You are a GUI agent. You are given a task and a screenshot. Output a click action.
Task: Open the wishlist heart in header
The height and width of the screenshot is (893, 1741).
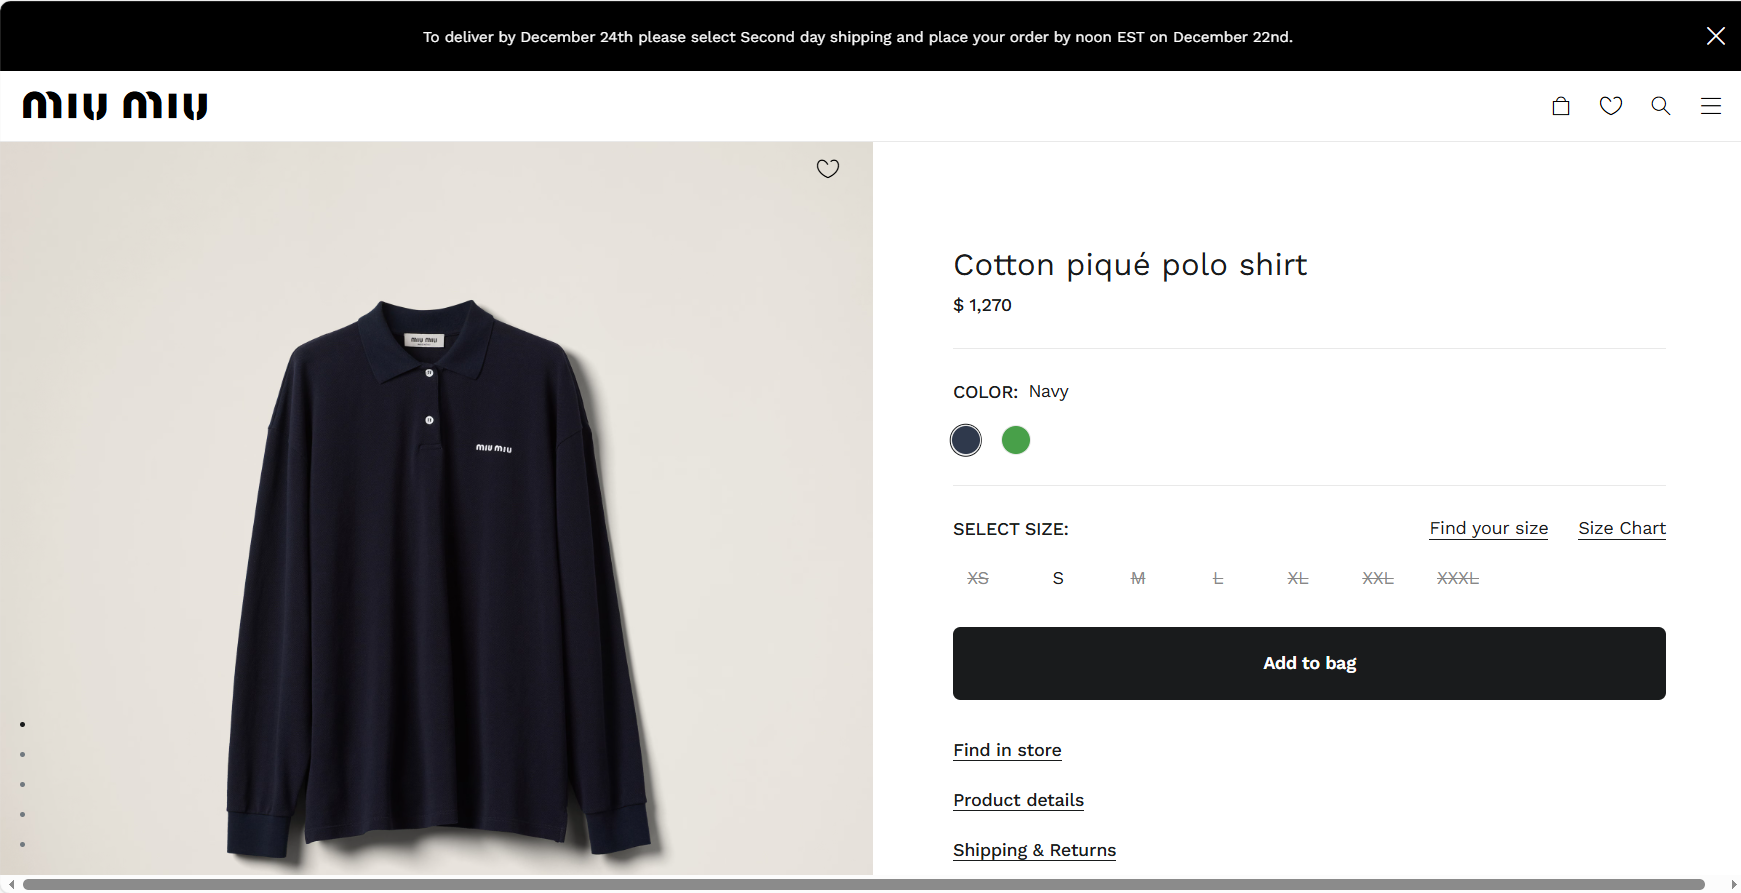1610,106
